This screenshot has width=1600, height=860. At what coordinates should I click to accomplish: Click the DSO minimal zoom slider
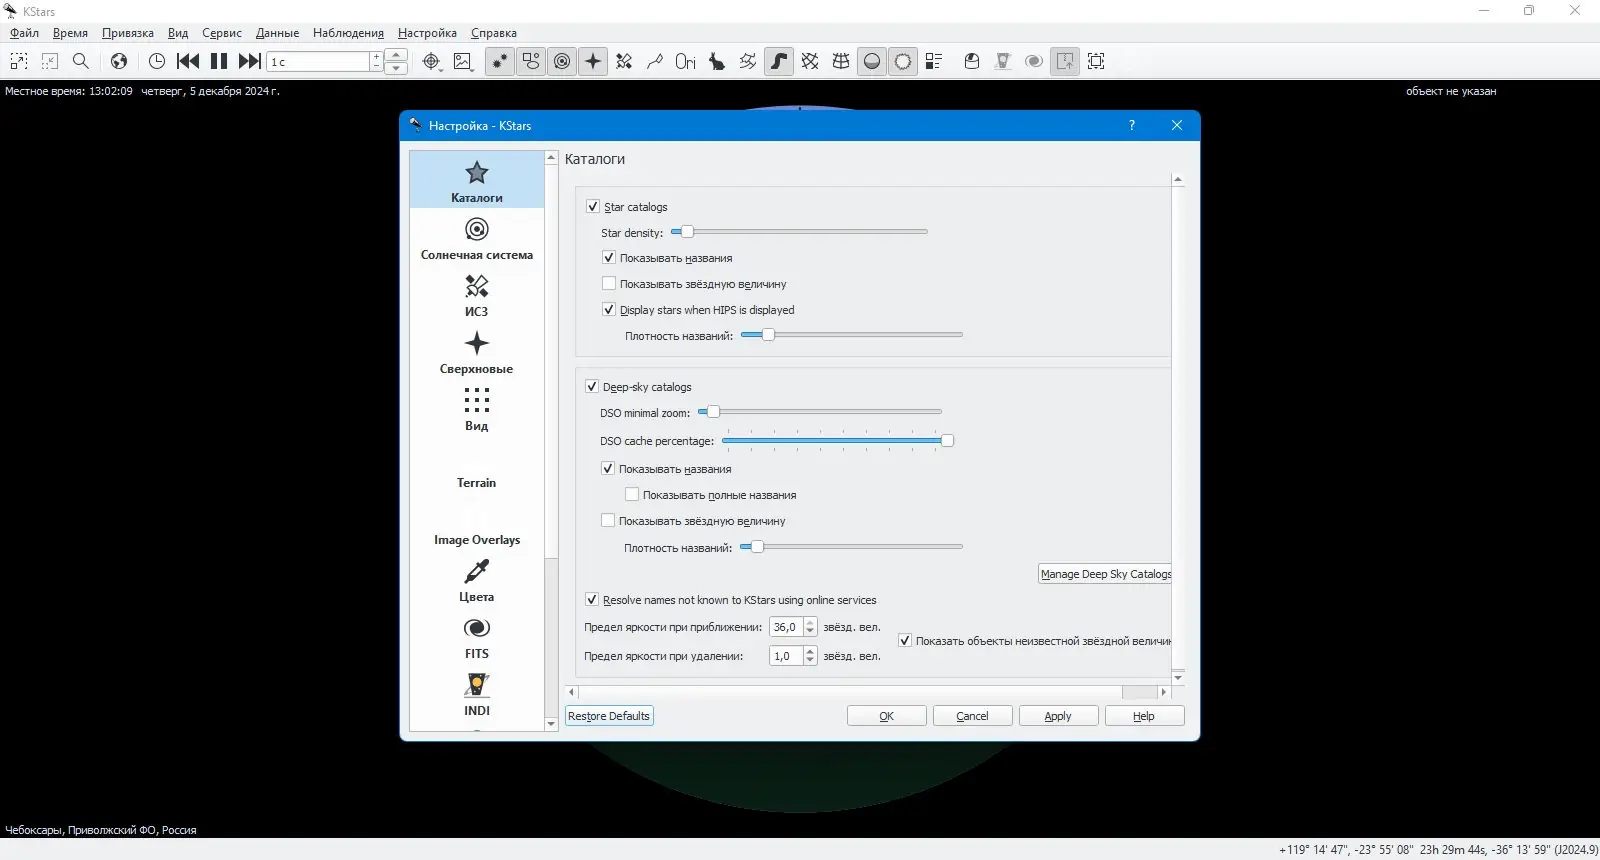click(x=819, y=412)
